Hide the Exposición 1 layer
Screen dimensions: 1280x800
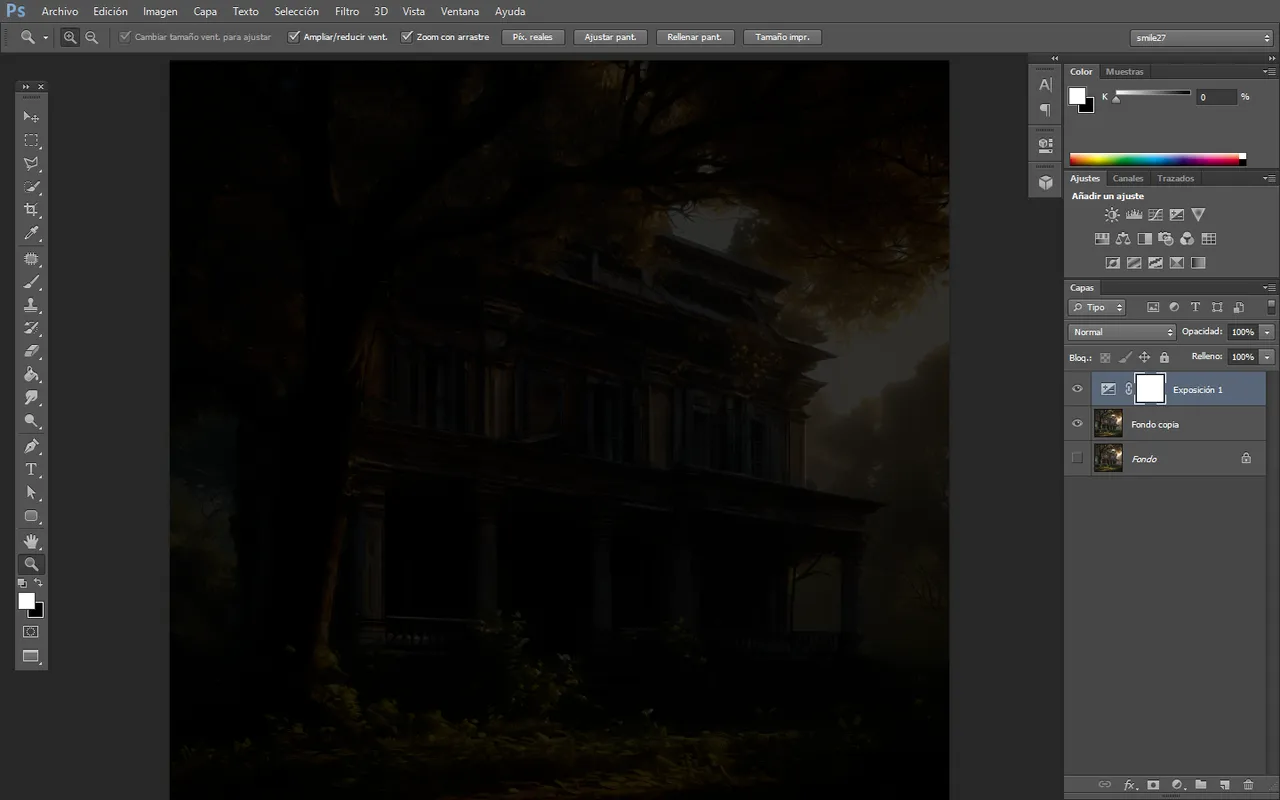pos(1077,389)
